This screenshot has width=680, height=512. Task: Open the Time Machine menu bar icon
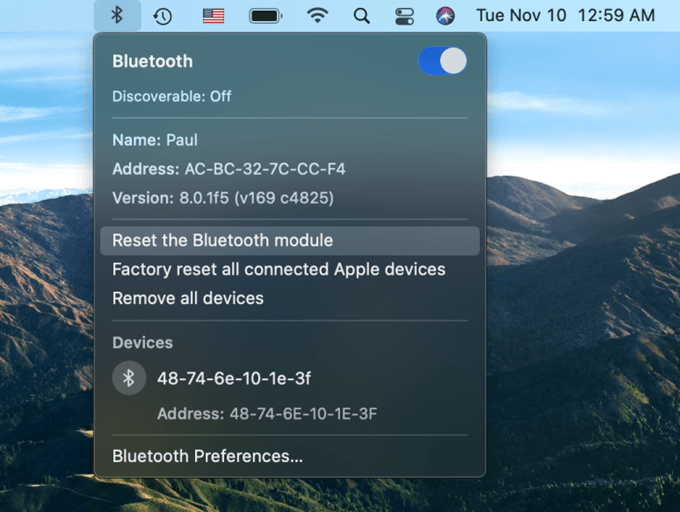(163, 16)
